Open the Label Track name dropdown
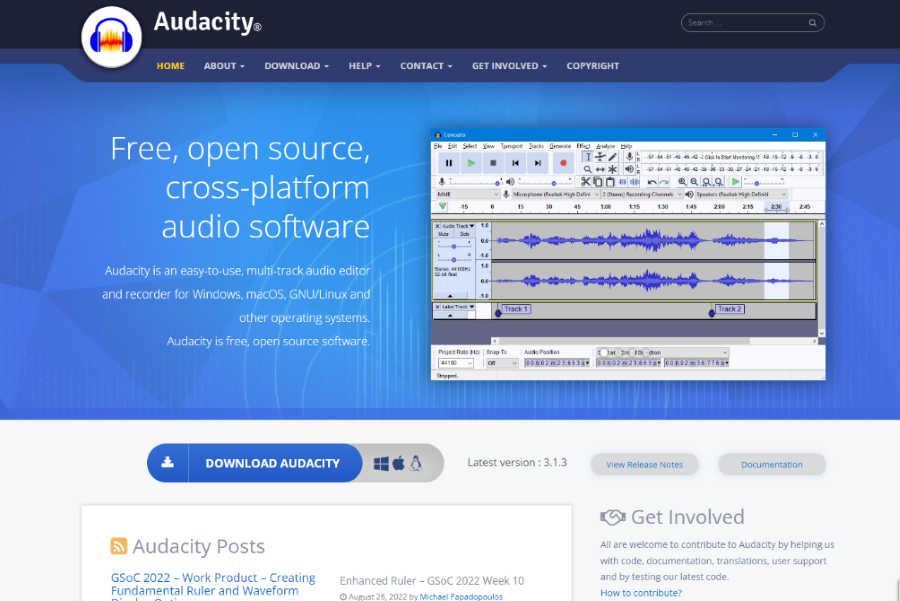Screen dimensions: 900x601 pos(458,307)
